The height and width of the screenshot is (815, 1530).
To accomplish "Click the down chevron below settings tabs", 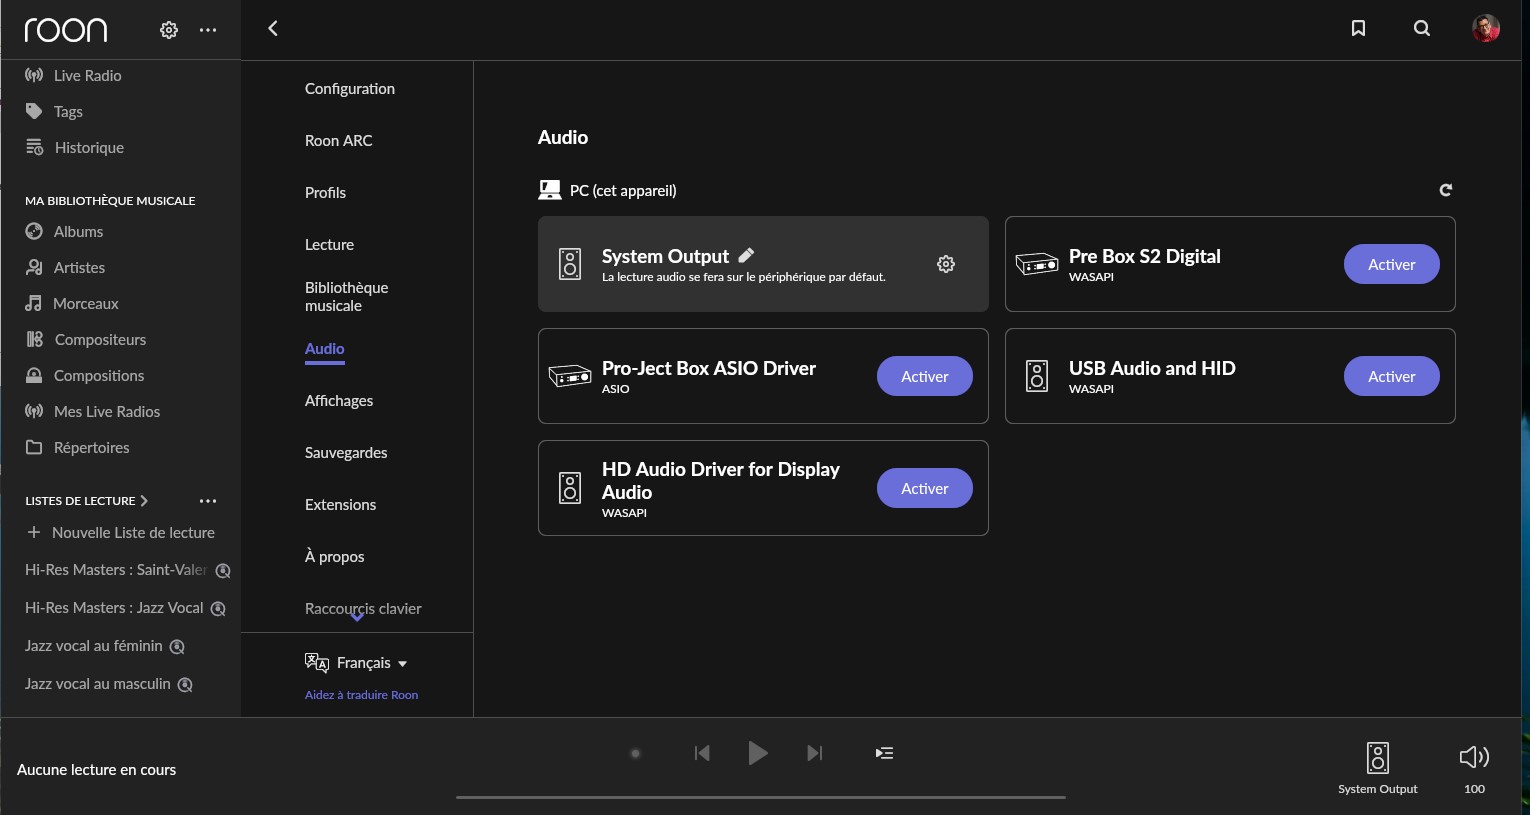I will 357,617.
